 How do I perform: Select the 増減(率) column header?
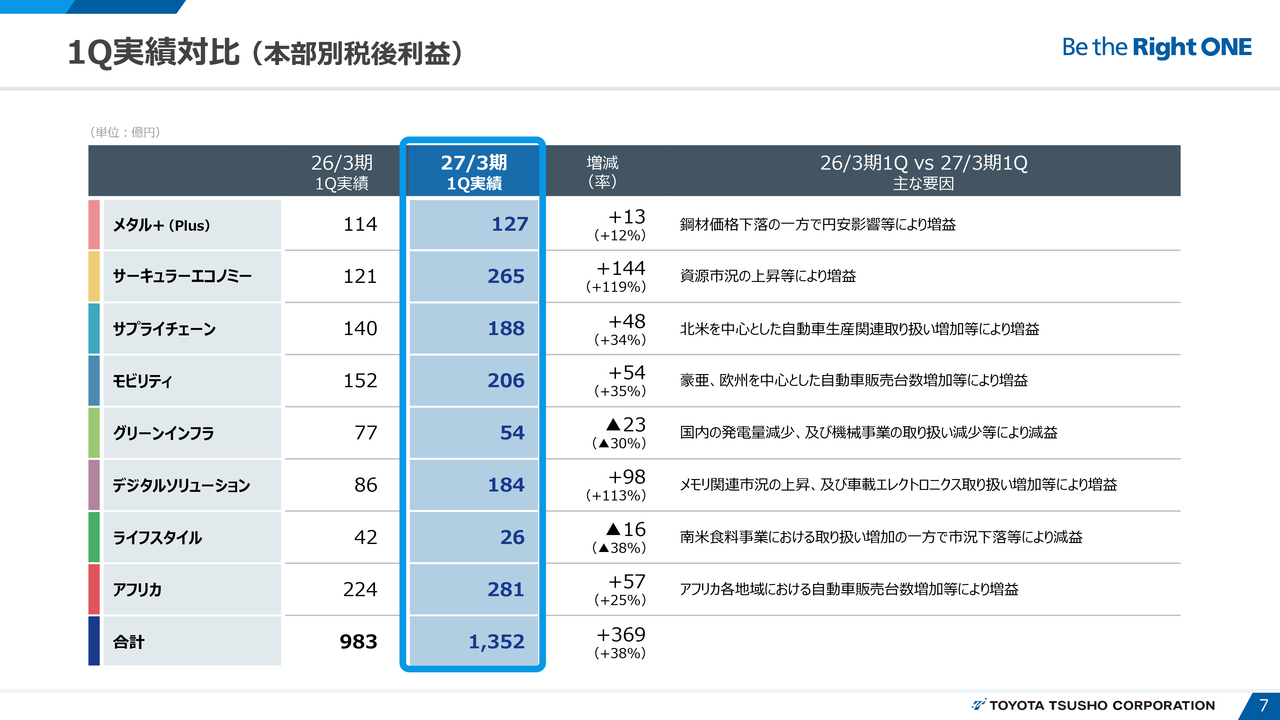coord(602,172)
